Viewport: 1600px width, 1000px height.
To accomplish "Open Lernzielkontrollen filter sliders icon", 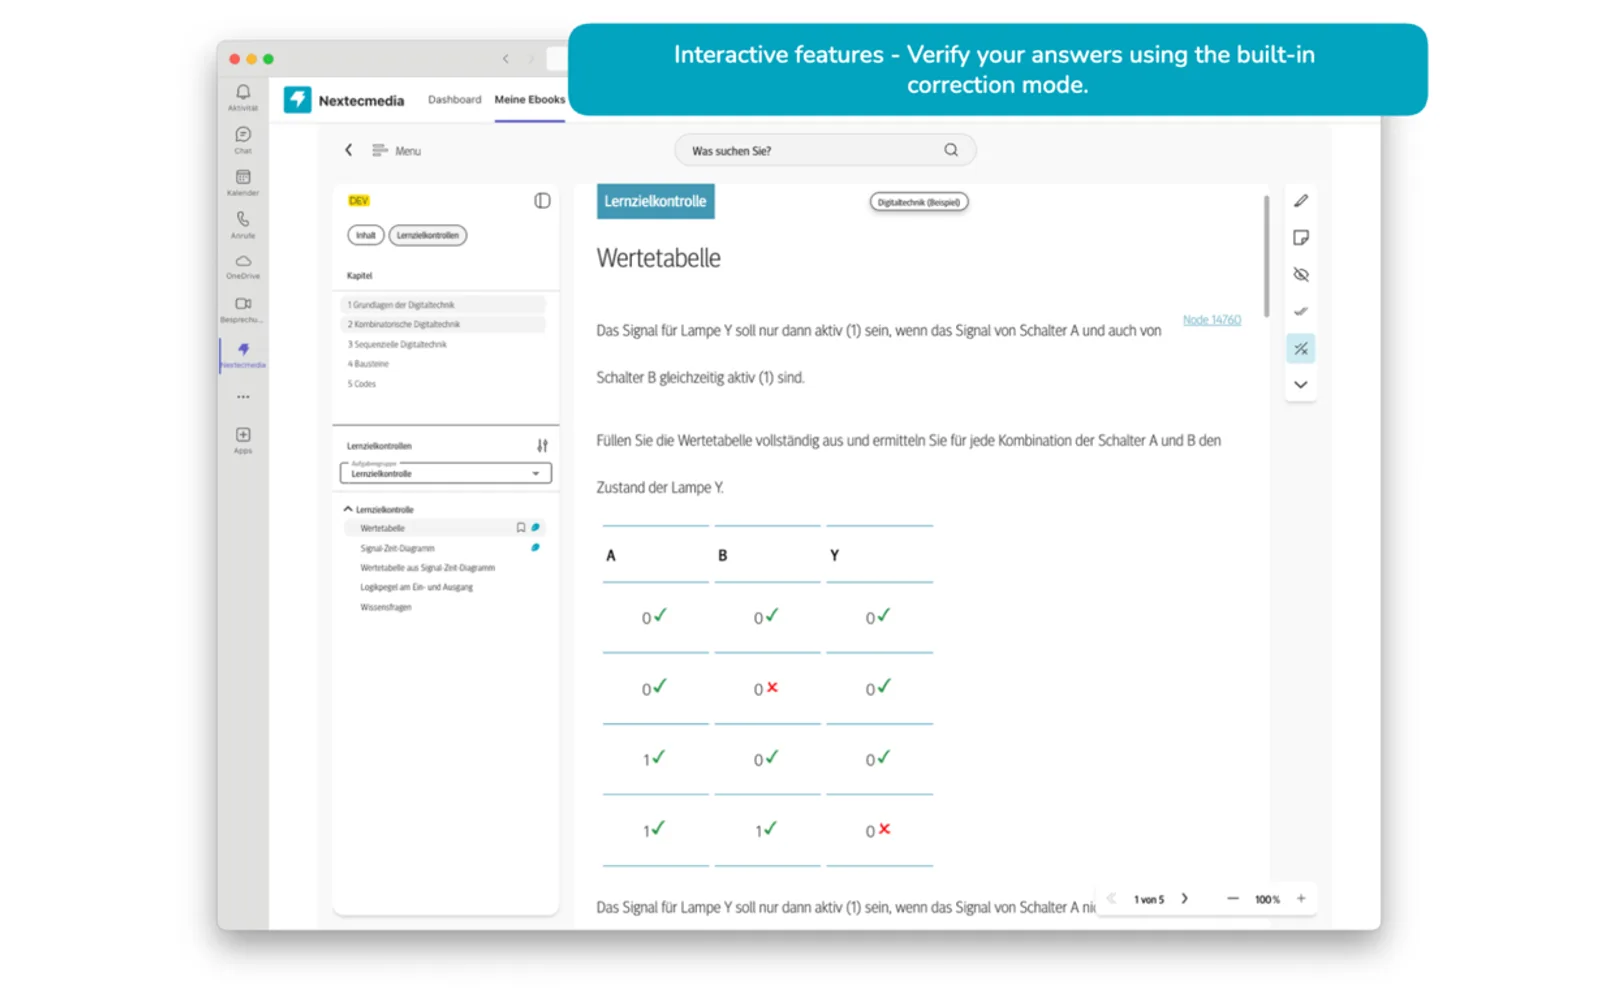I will point(542,446).
